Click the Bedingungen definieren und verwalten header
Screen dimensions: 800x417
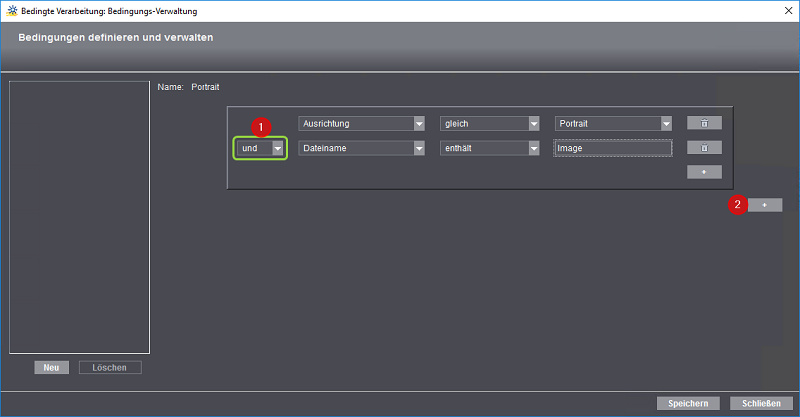tap(115, 38)
